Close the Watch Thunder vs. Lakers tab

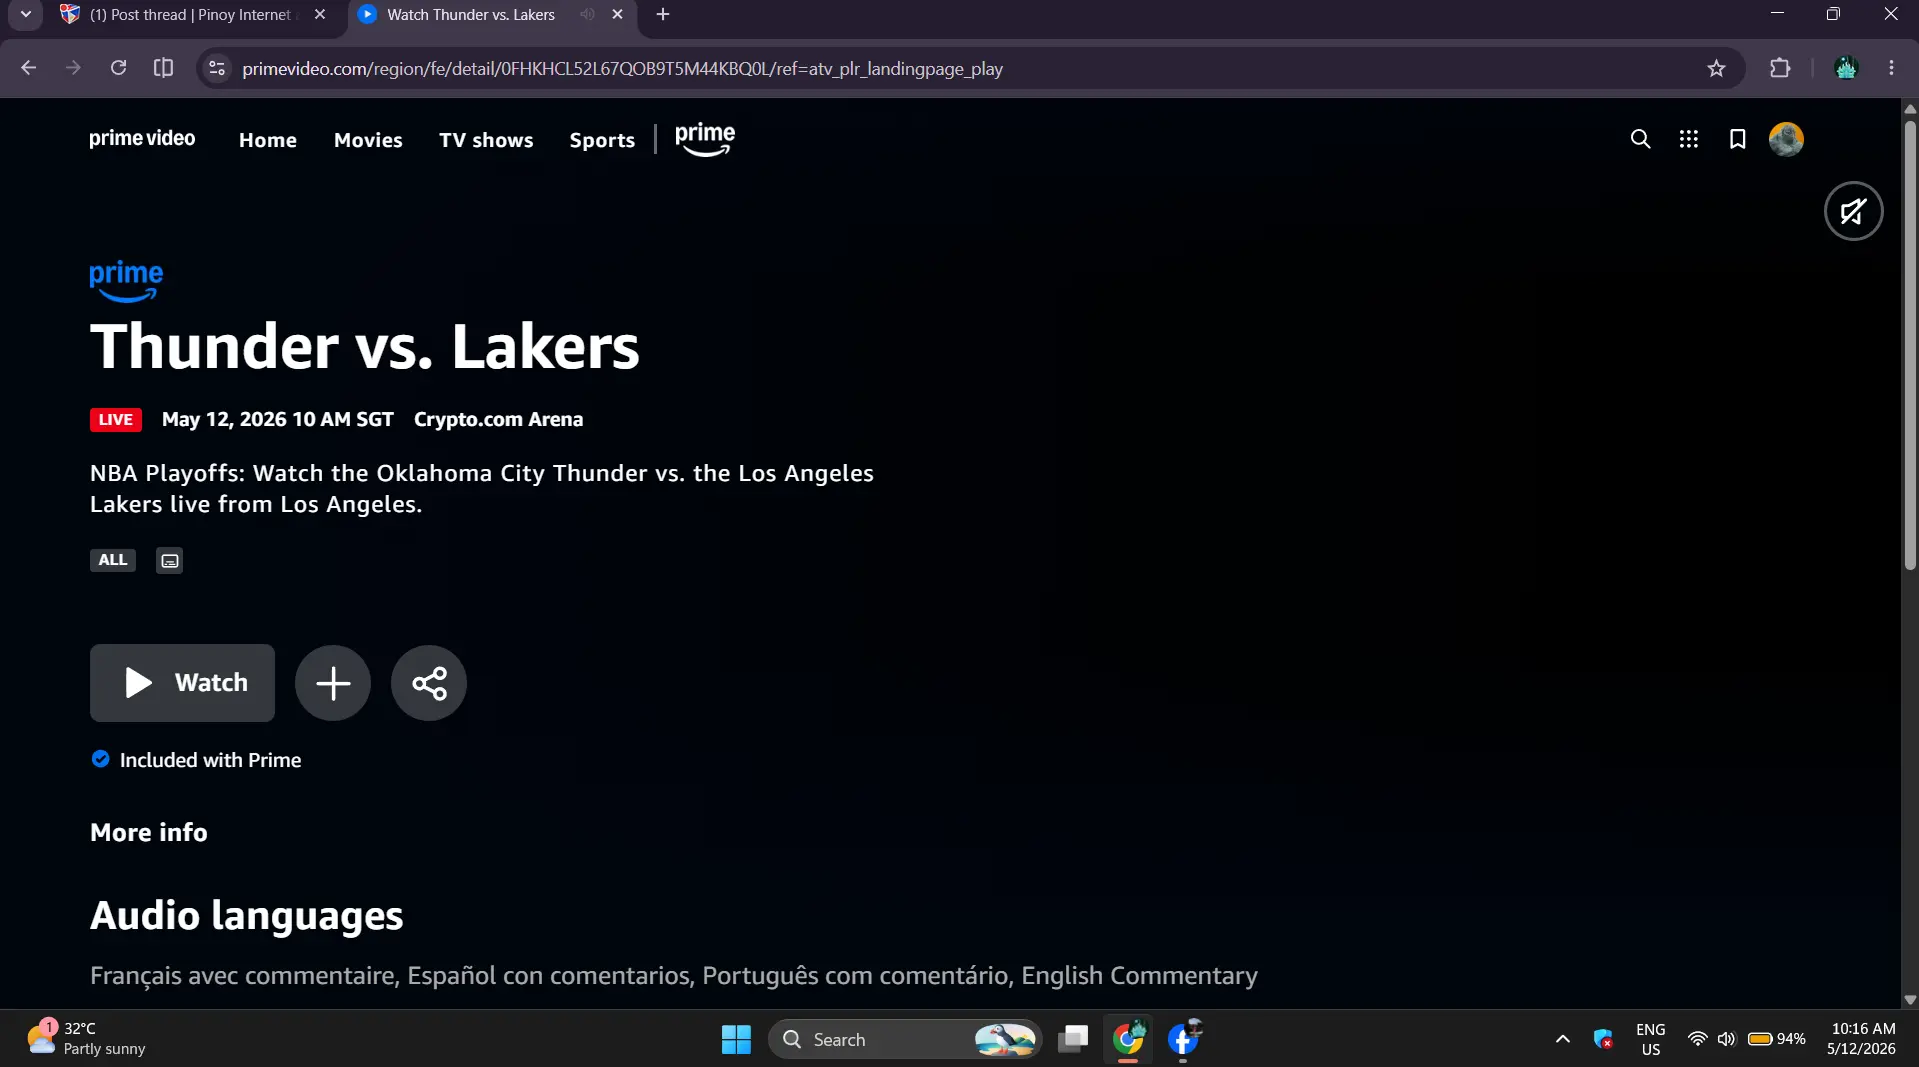click(x=617, y=14)
